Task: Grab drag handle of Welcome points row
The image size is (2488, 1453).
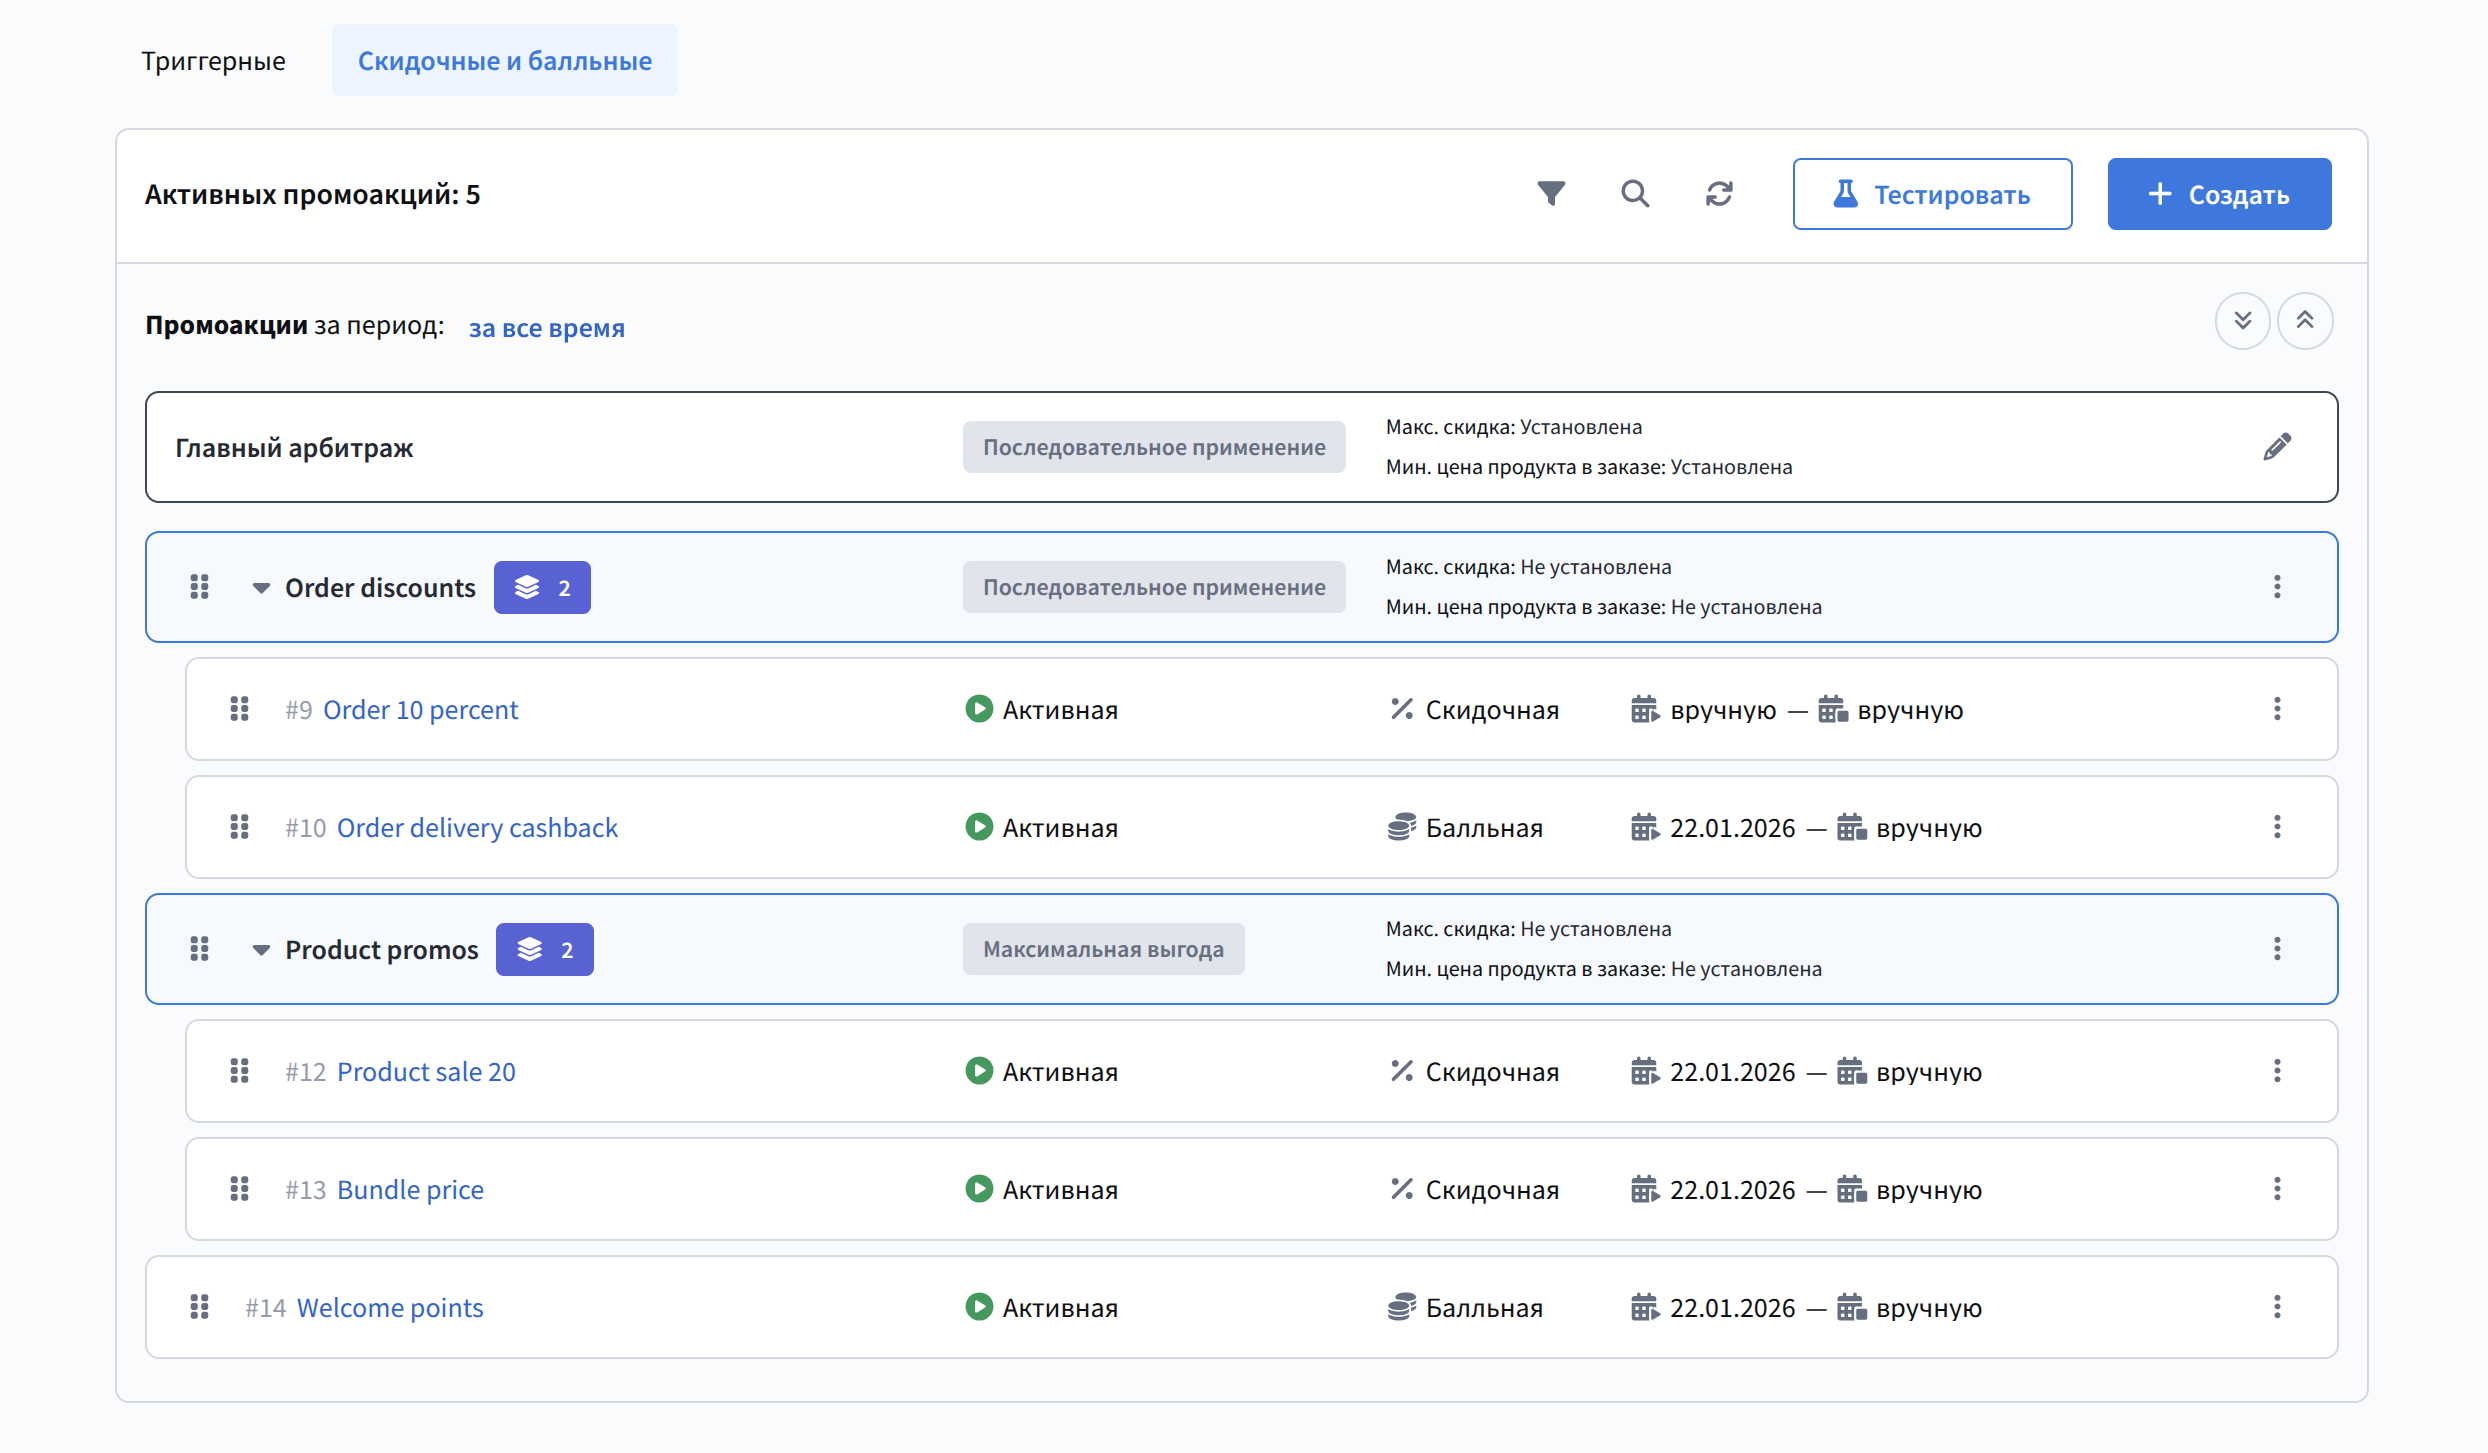Action: pos(199,1307)
